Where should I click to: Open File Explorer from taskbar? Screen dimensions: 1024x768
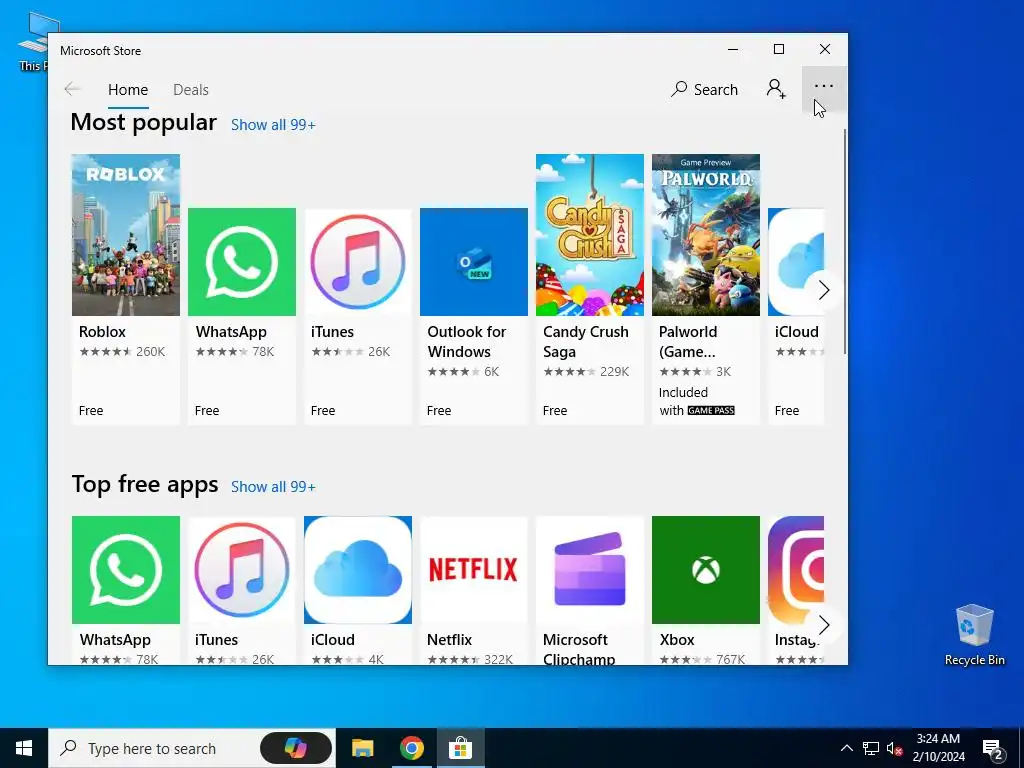[362, 748]
